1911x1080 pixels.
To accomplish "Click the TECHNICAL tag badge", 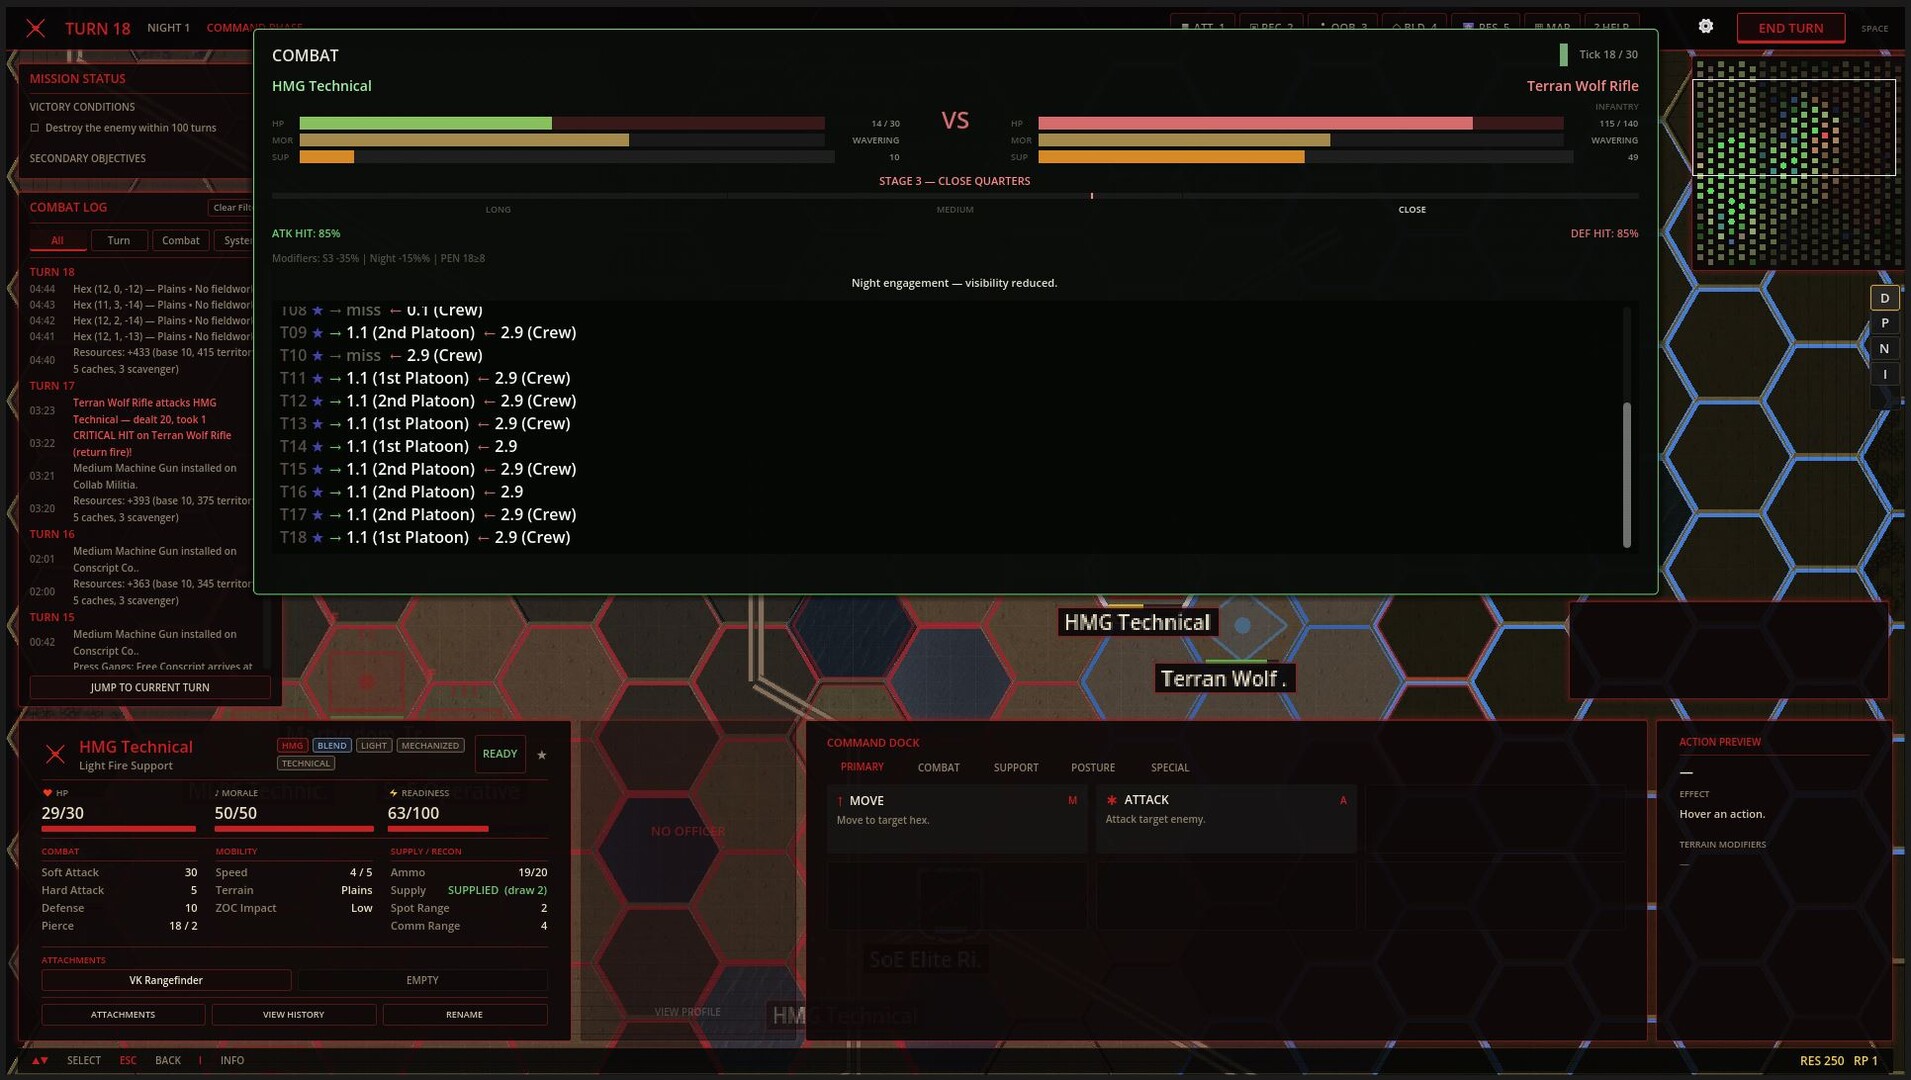I will coord(306,764).
